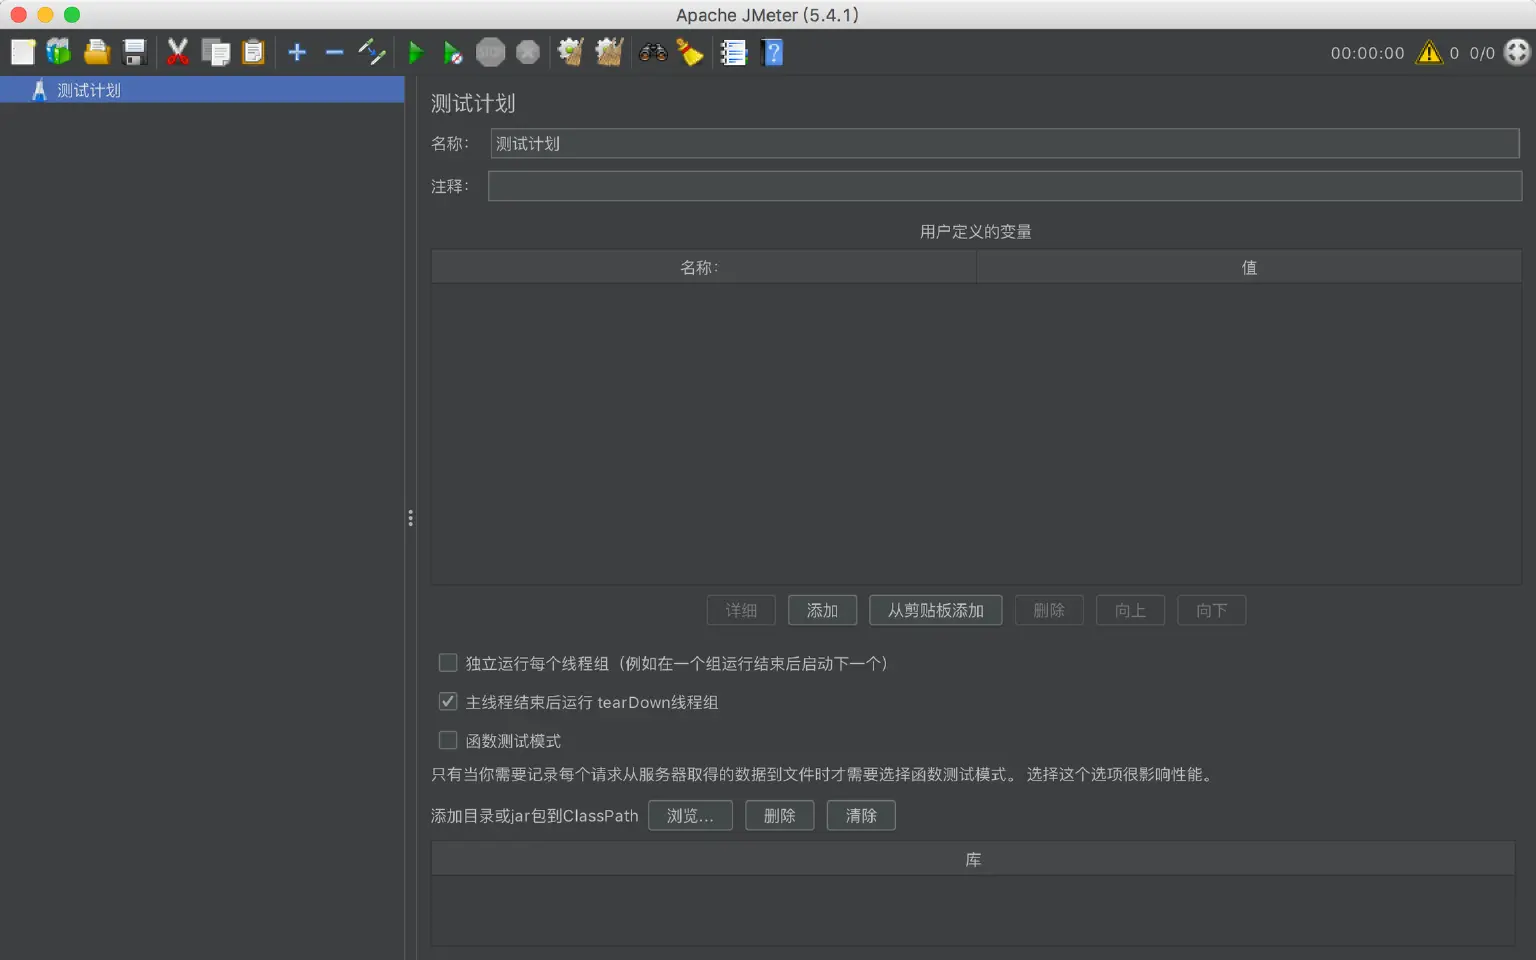Click the splitter dots to collapse sidebar
The height and width of the screenshot is (960, 1536).
410,517
